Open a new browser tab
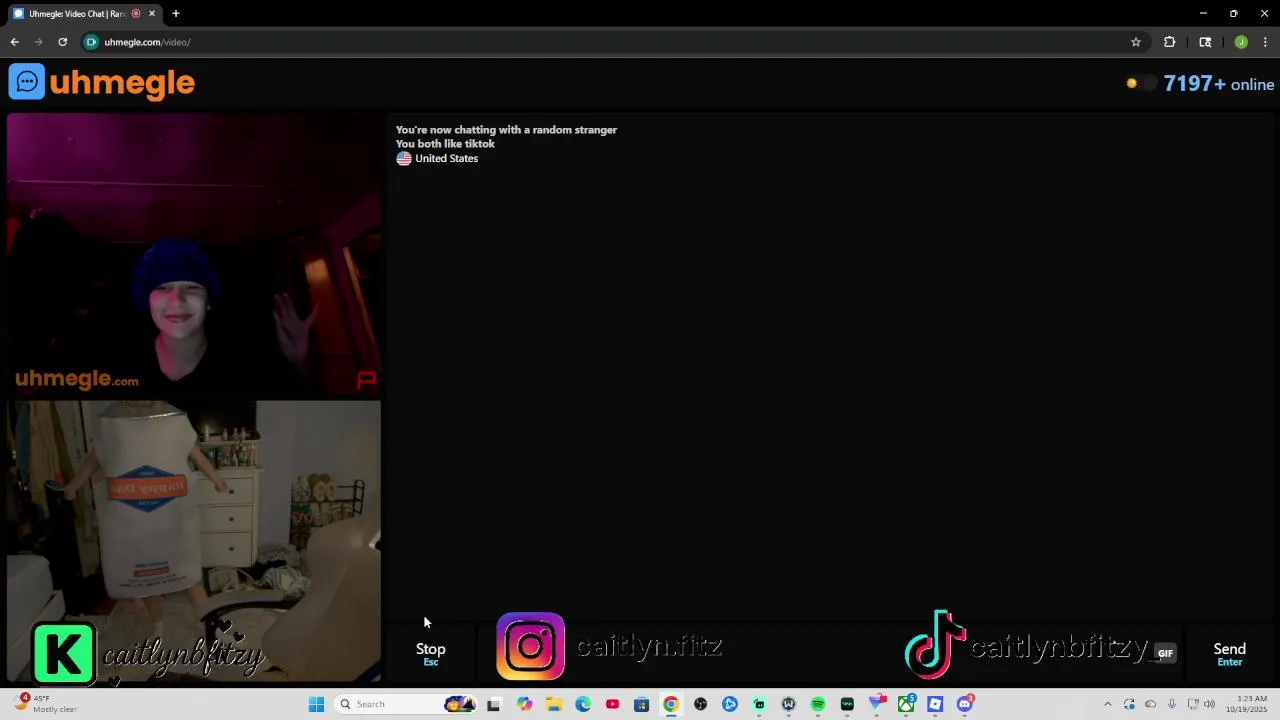 click(x=176, y=14)
